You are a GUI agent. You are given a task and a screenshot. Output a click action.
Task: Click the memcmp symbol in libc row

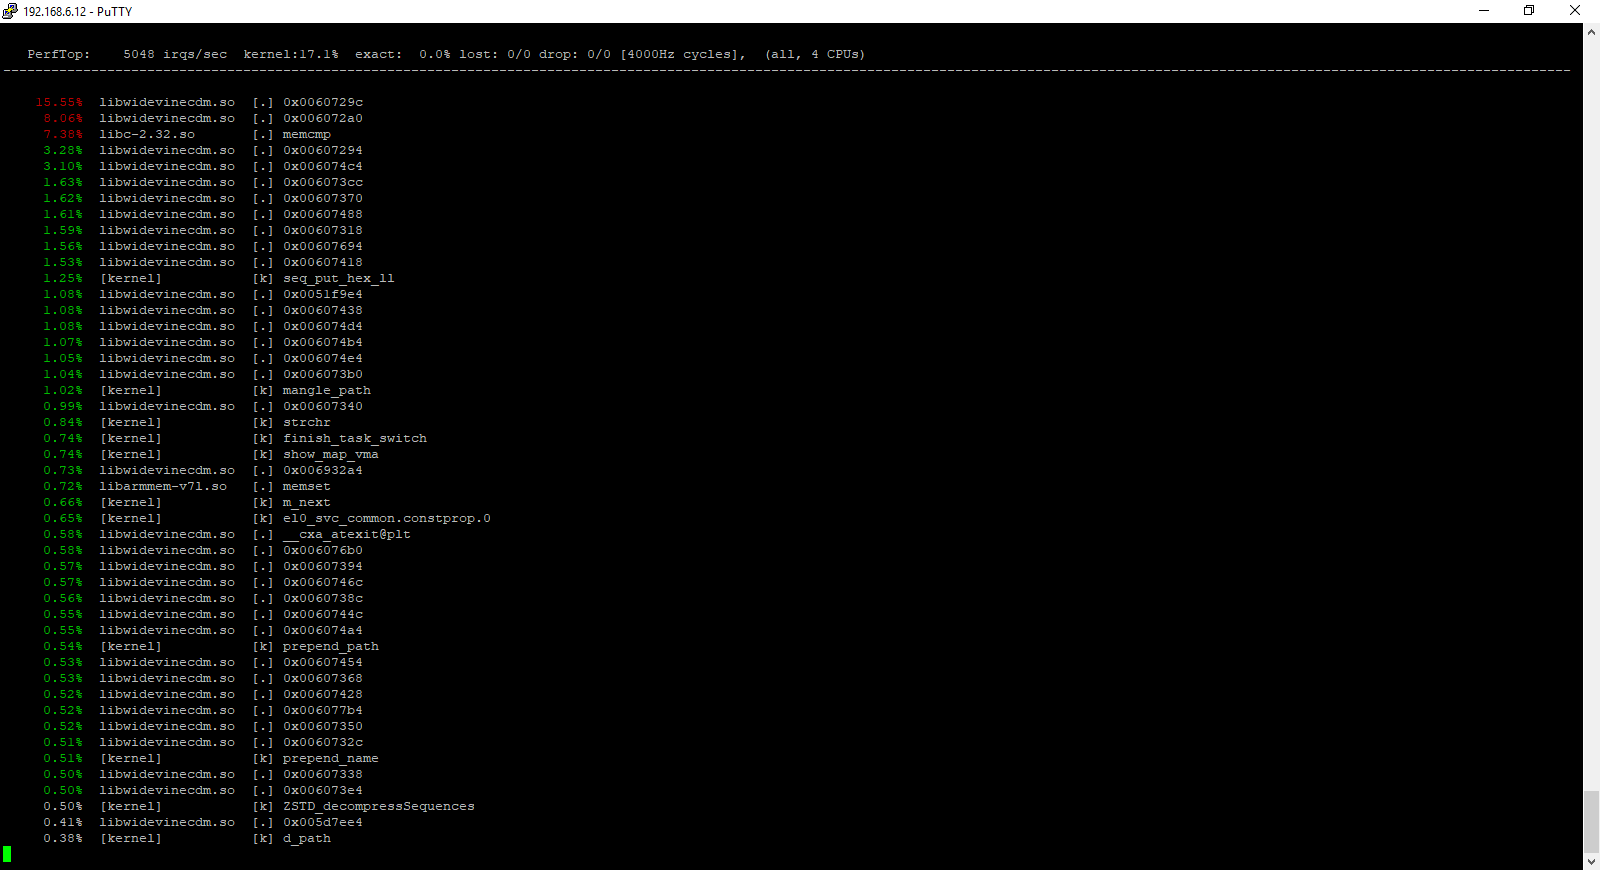click(306, 135)
